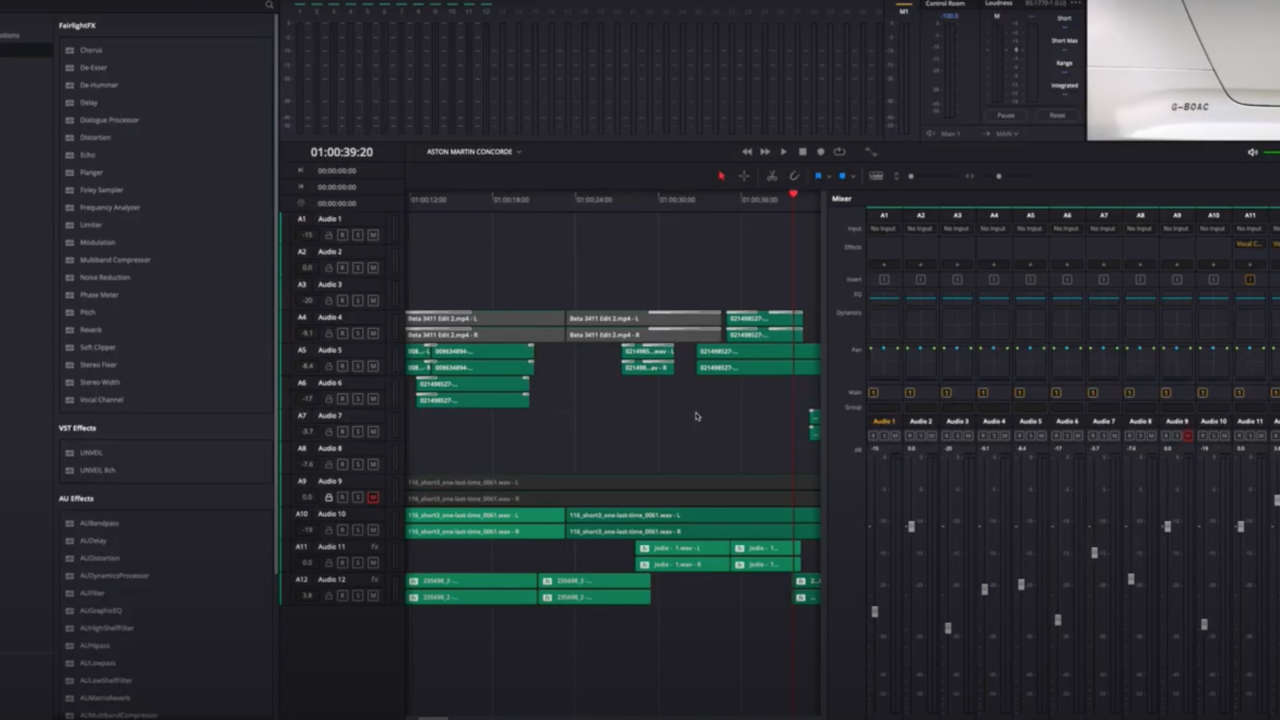Image resolution: width=1280 pixels, height=720 pixels.
Task: Open the flag color dropdown chevron
Action: (829, 176)
